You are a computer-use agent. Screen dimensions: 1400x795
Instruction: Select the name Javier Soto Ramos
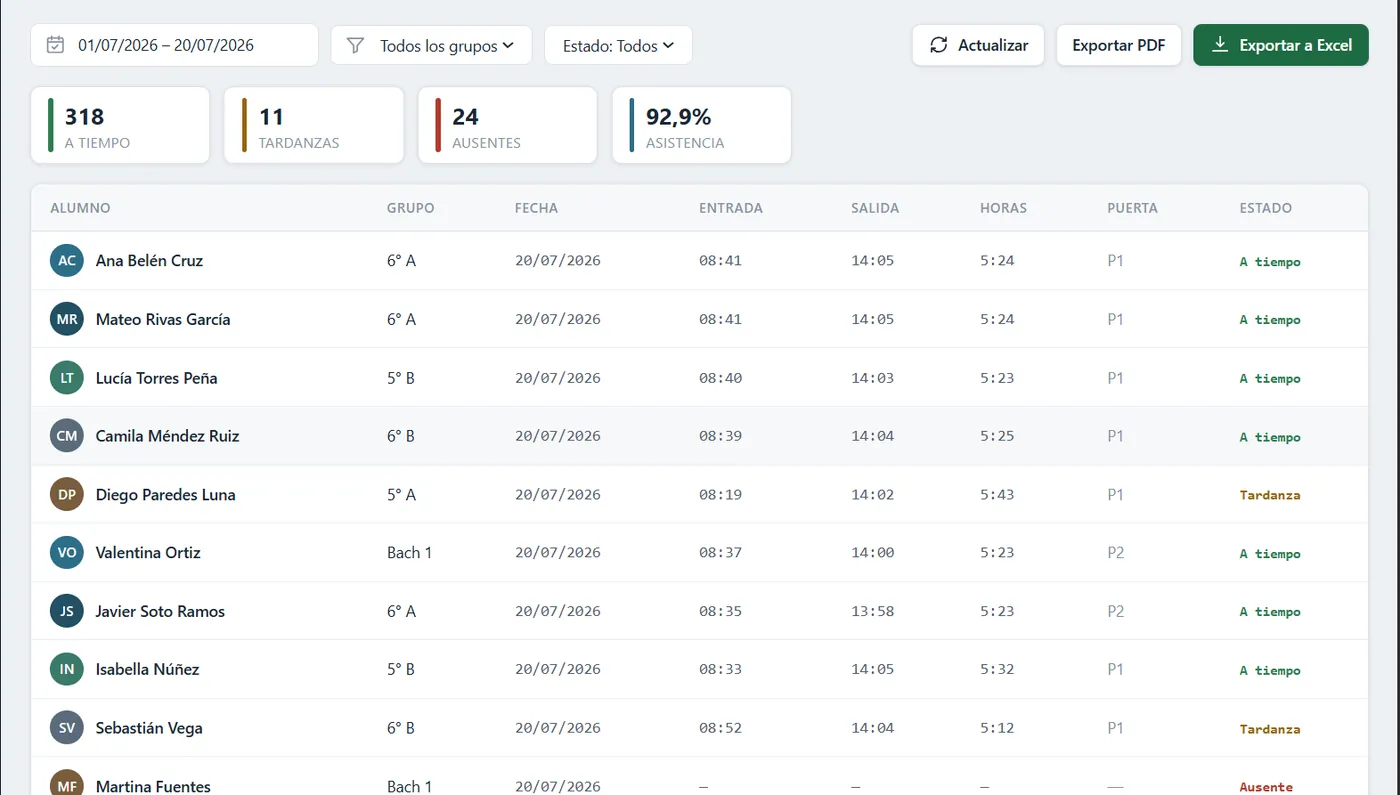[x=160, y=611]
